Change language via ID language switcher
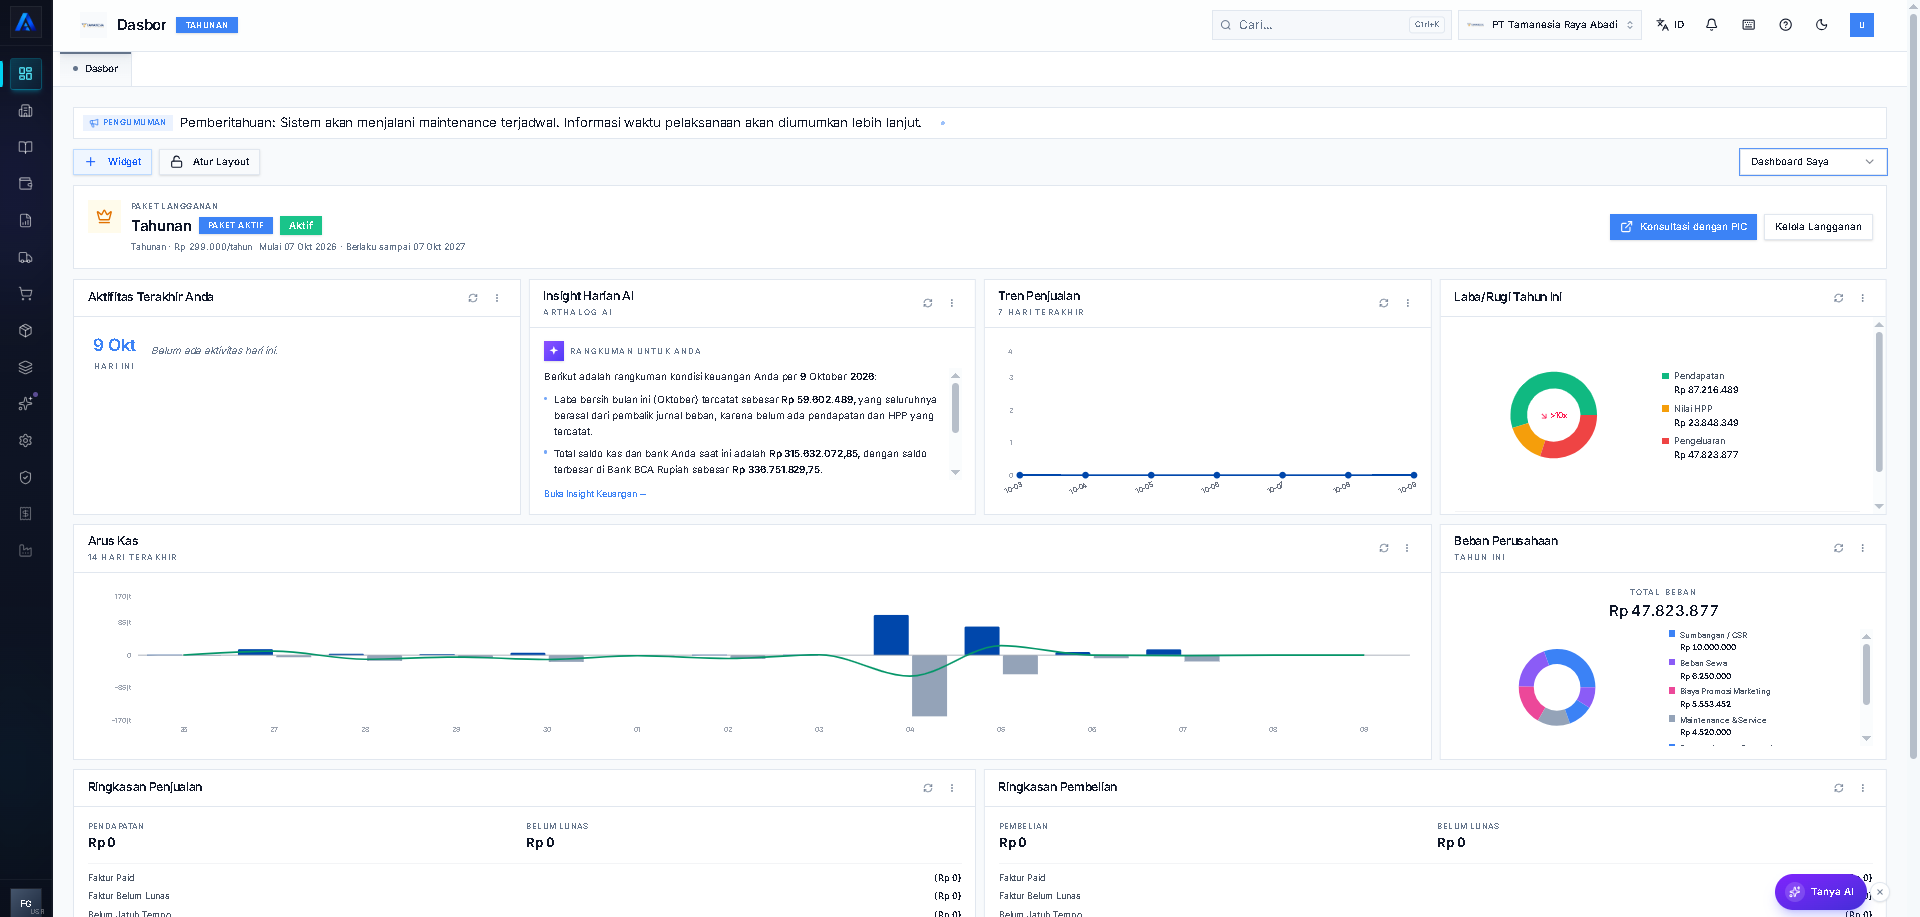The image size is (1920, 917). tap(1670, 25)
